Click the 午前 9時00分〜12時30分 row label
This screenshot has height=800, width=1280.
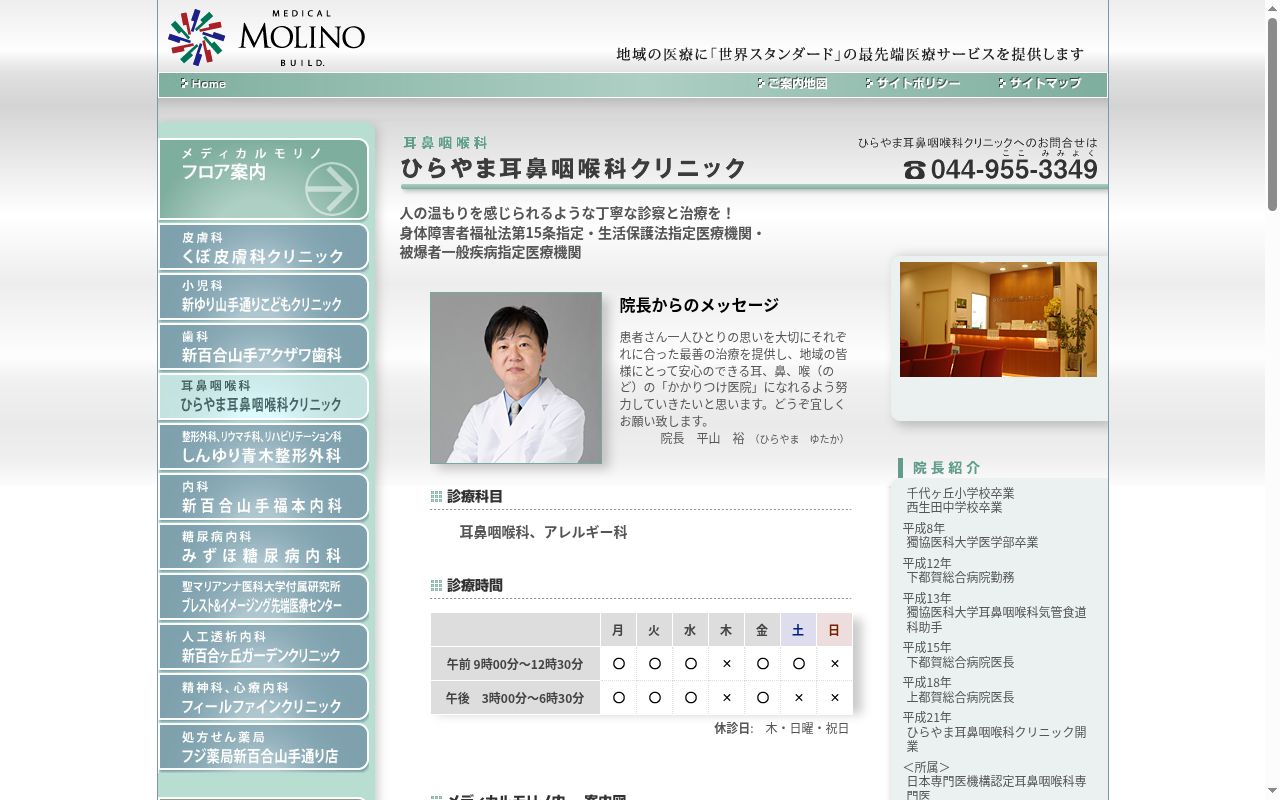[x=515, y=664]
